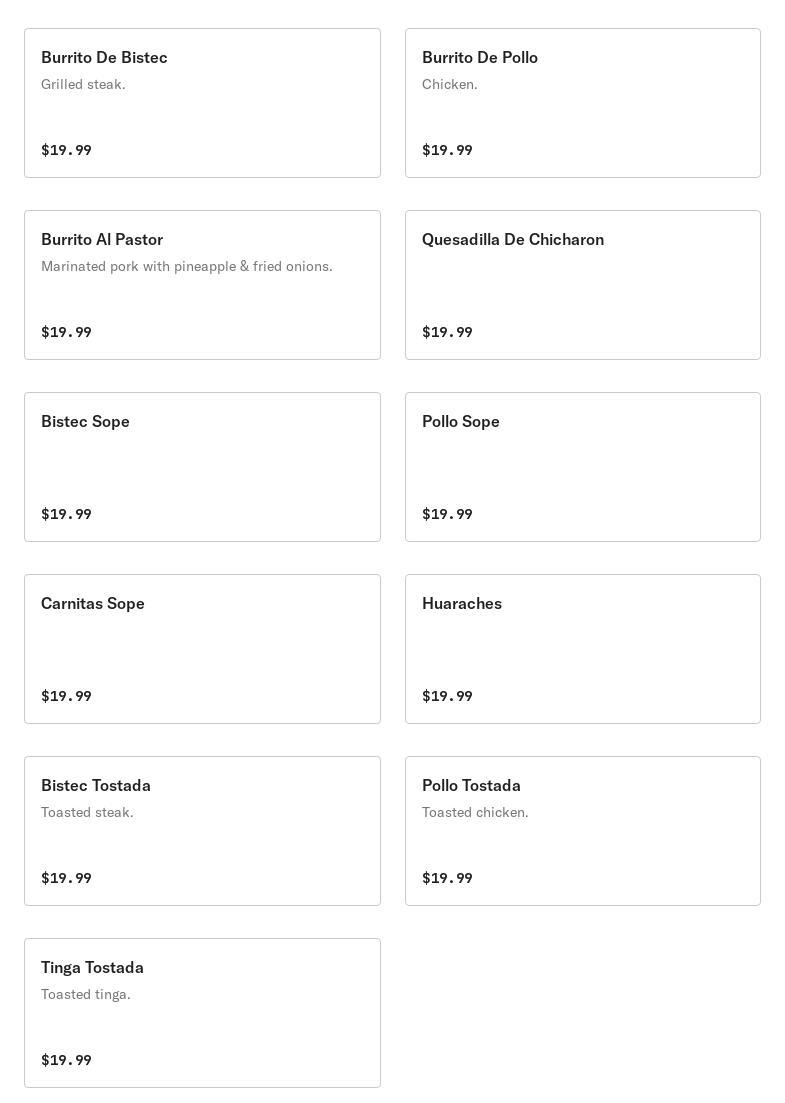Viewport: 785px width, 1103px height.
Task: Click the Pollo Sope title text
Action: pyautogui.click(x=461, y=422)
